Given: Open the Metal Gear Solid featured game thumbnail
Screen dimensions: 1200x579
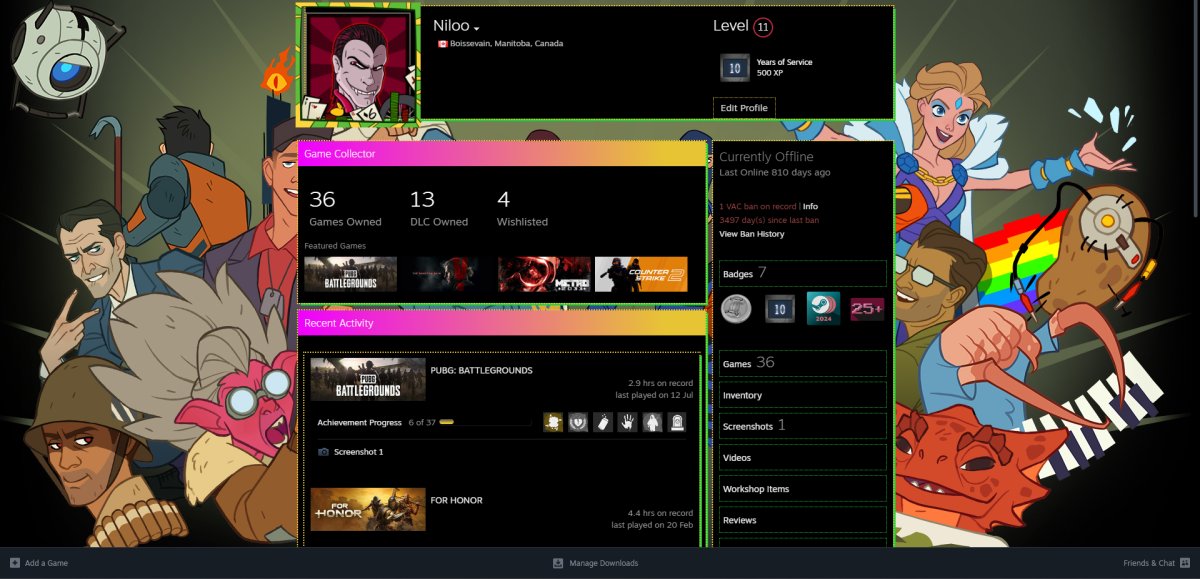Looking at the screenshot, I should pos(447,274).
